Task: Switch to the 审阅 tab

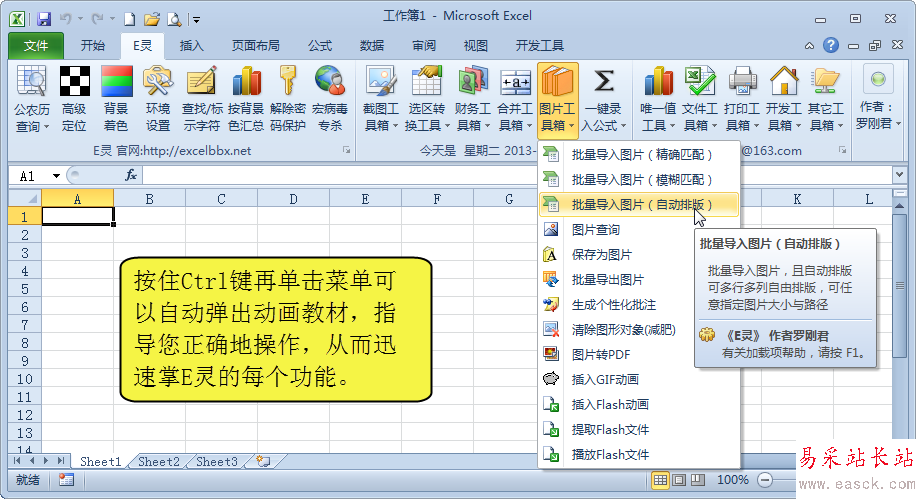Action: tap(424, 46)
